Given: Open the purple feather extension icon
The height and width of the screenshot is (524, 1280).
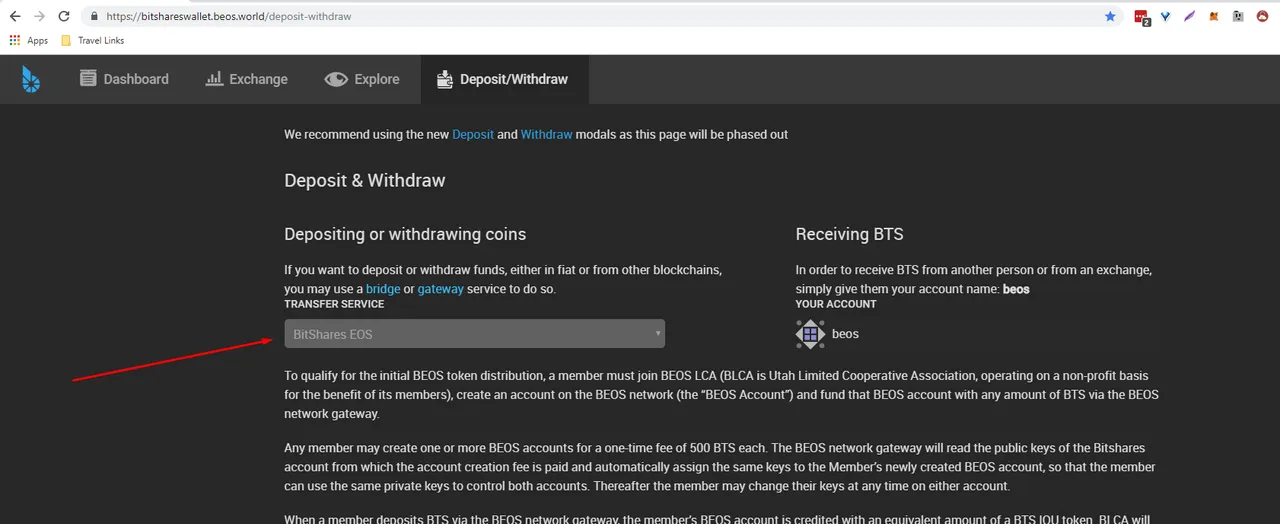Looking at the screenshot, I should click(1190, 17).
